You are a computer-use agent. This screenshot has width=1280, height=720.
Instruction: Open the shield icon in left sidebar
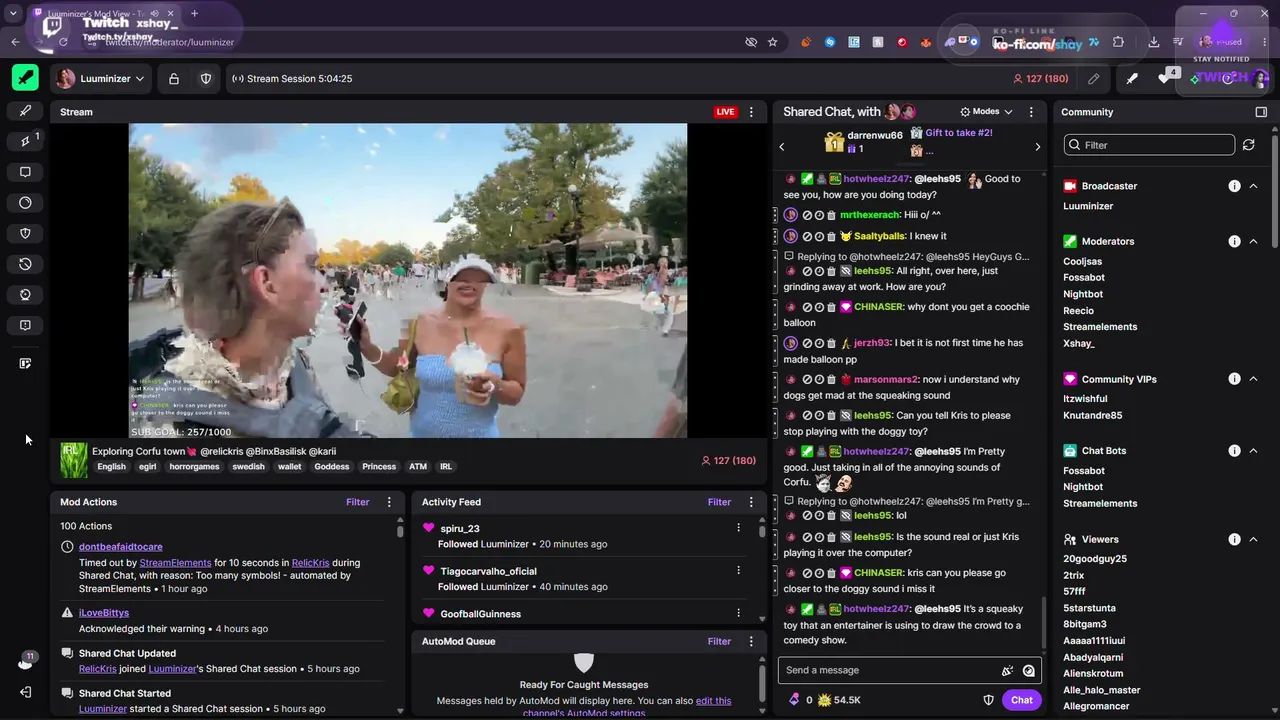(x=25, y=233)
